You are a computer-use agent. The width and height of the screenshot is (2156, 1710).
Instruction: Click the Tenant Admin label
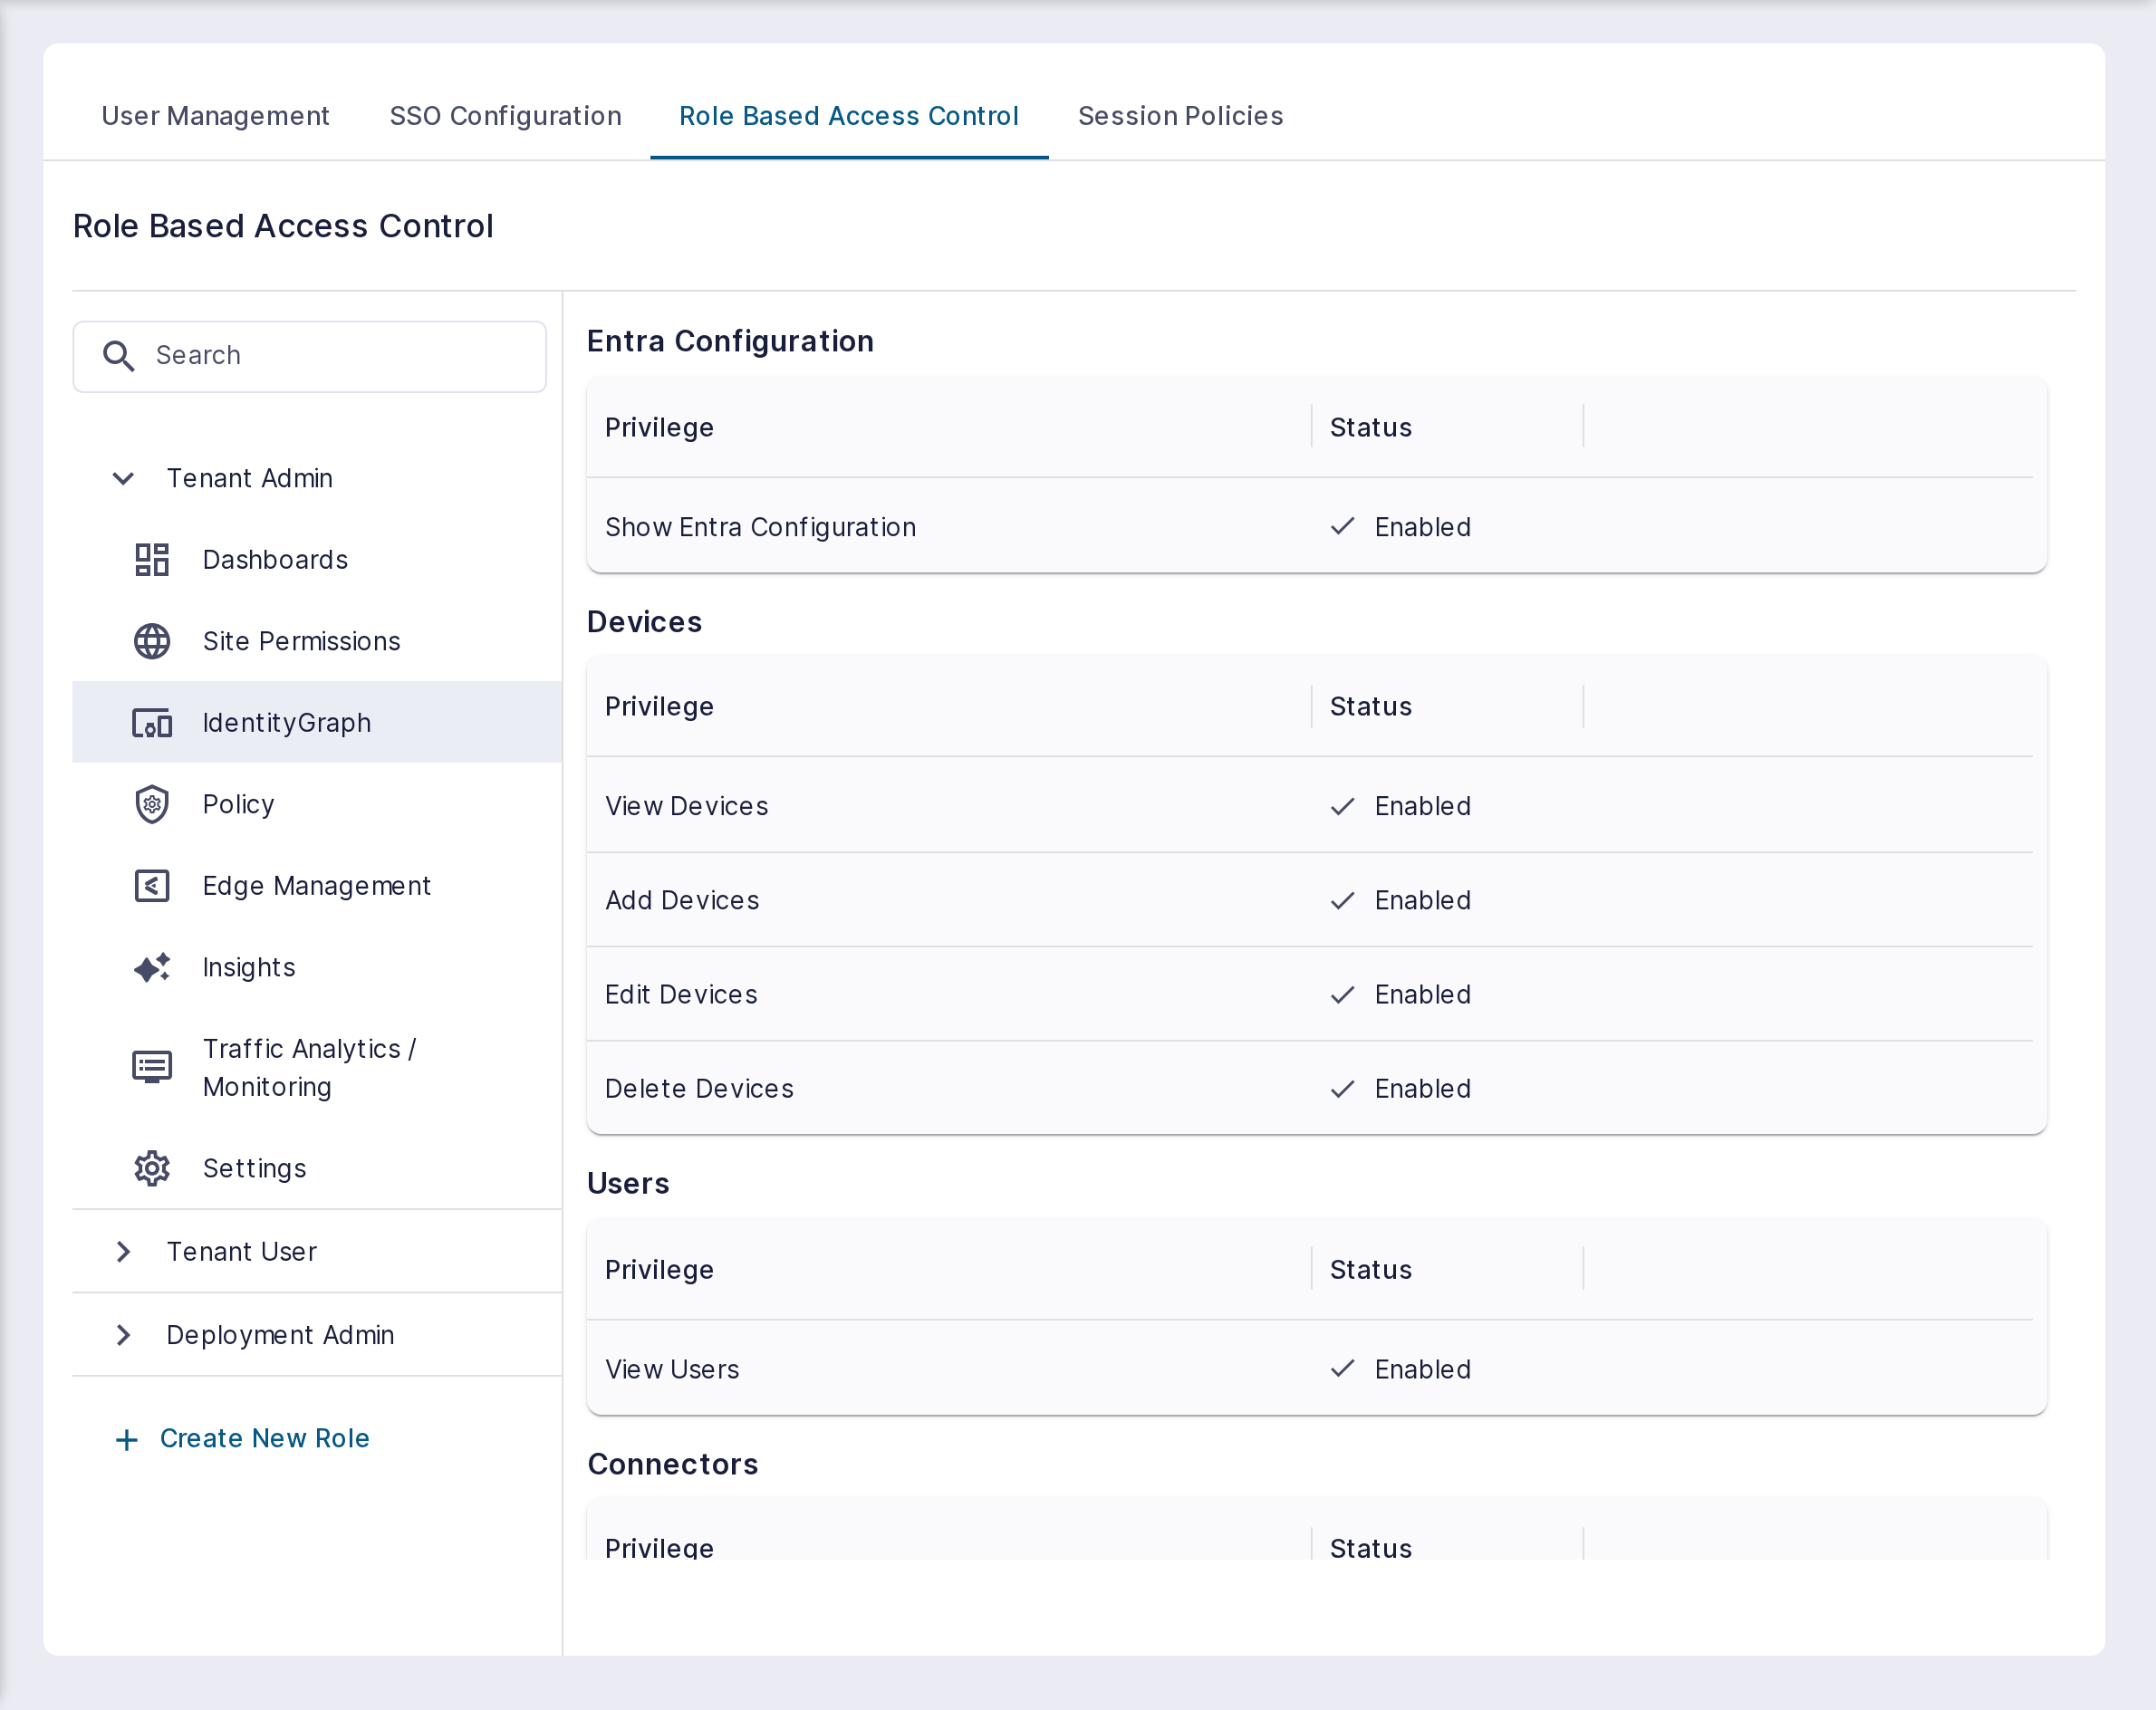tap(249, 478)
